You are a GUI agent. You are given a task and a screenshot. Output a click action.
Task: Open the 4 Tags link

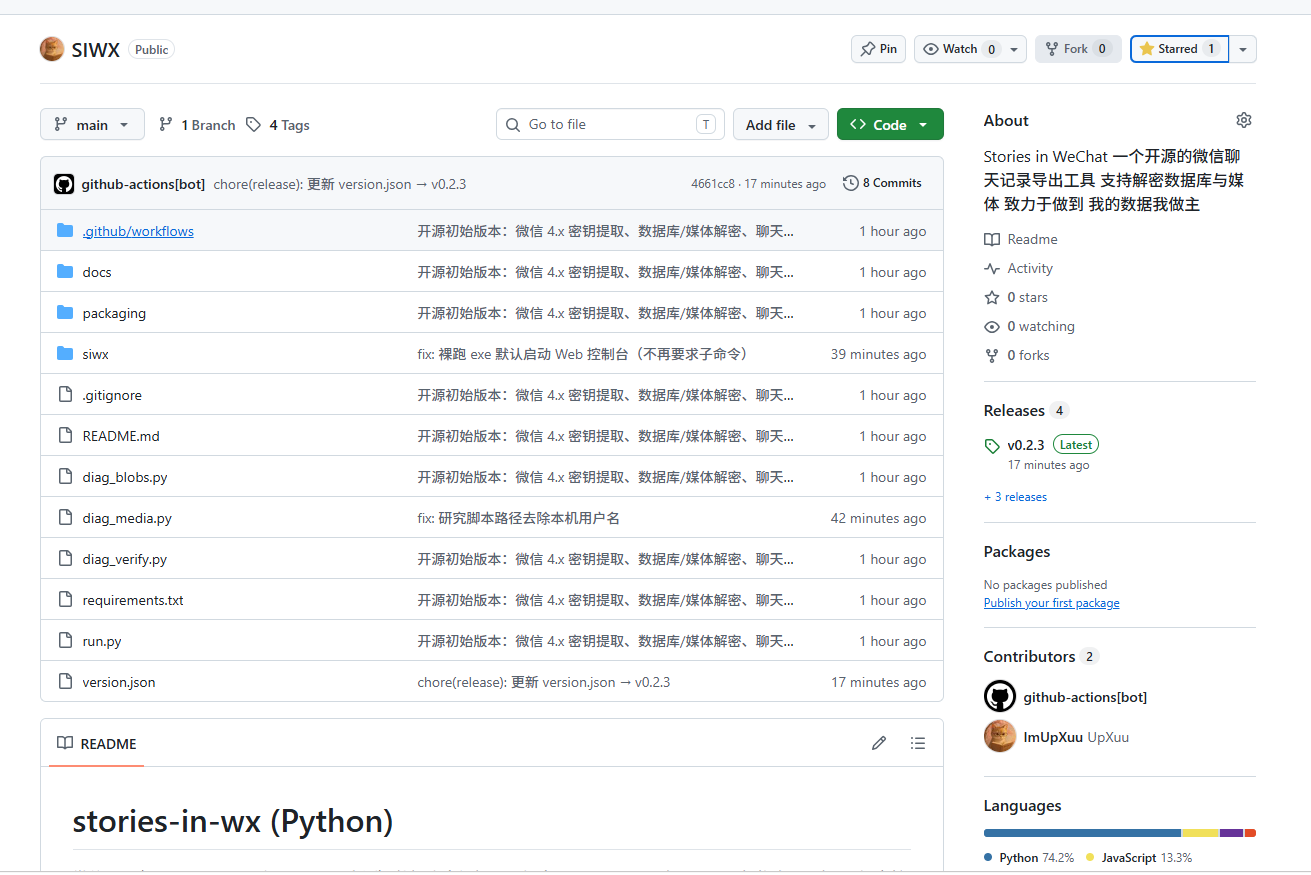coord(278,125)
